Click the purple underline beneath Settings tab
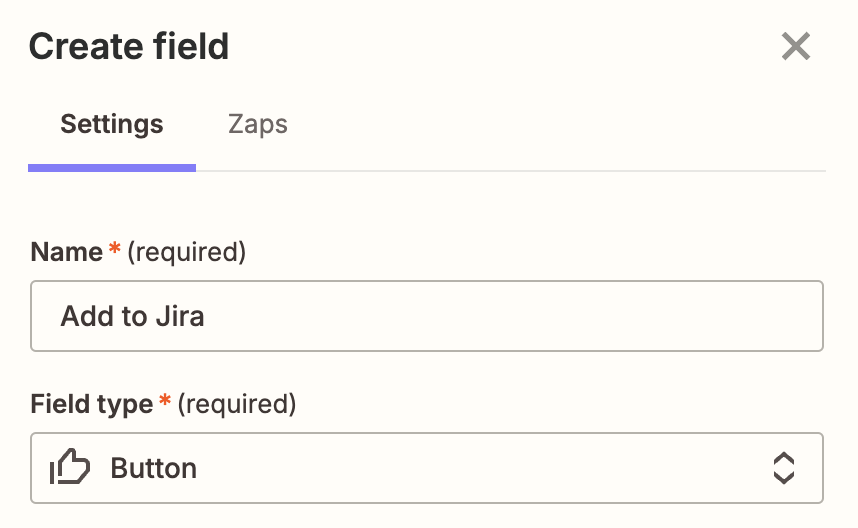This screenshot has height=528, width=858. 112,167
